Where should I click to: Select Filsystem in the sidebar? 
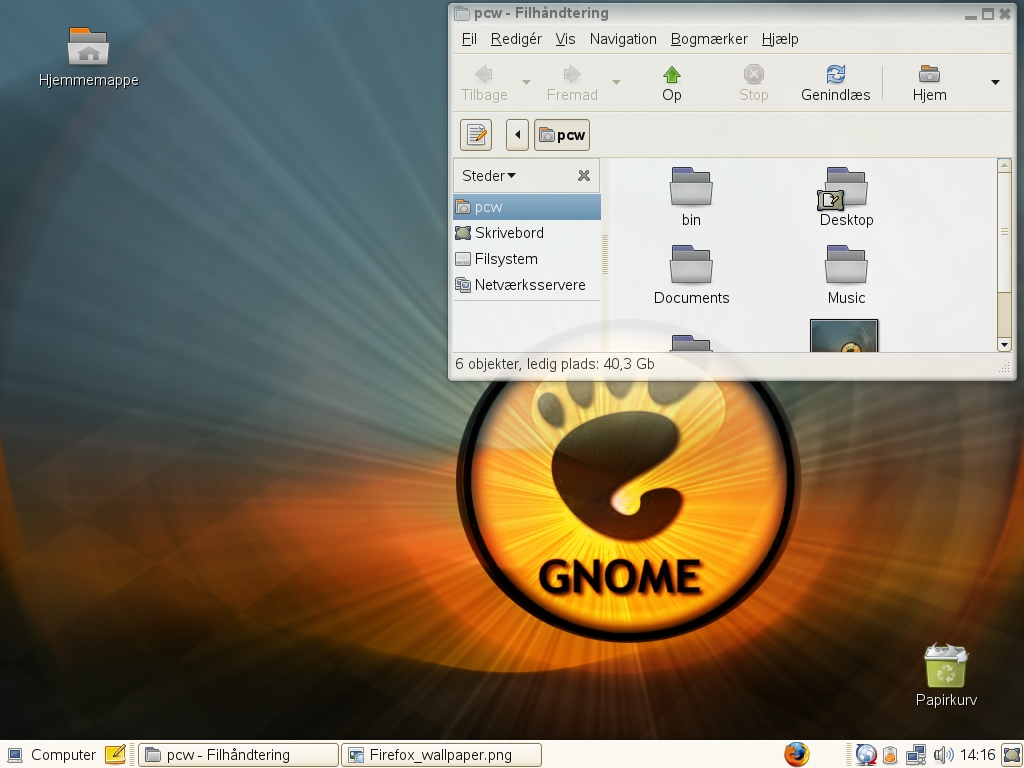pos(506,259)
